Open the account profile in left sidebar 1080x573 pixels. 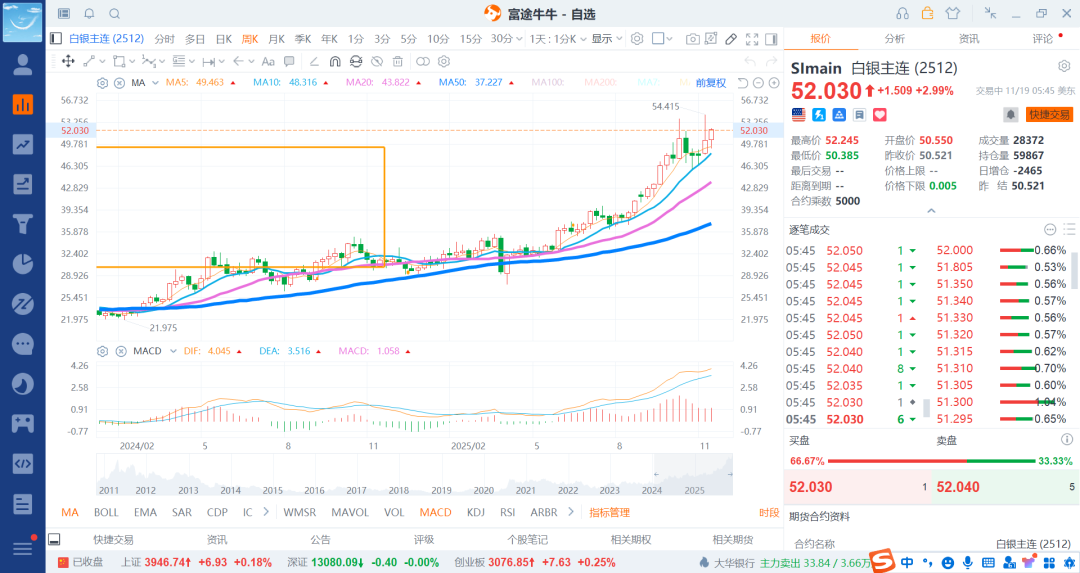[x=23, y=65]
